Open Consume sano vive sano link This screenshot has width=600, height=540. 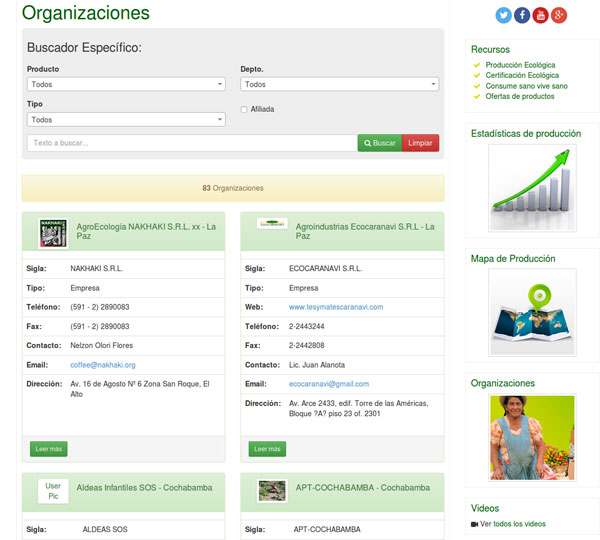point(527,86)
